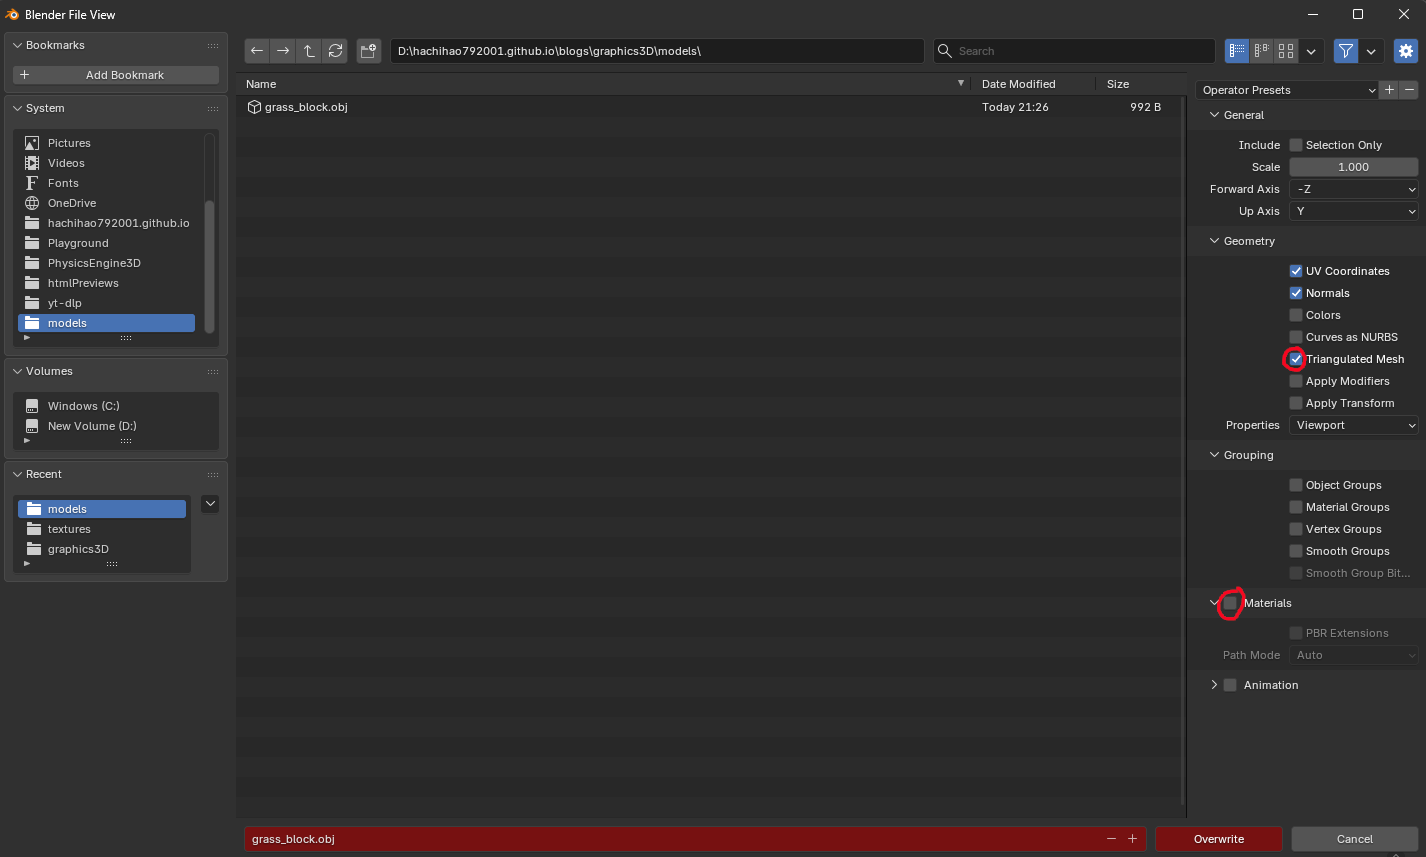
Task: Go back to the previous folder
Action: pyautogui.click(x=257, y=51)
